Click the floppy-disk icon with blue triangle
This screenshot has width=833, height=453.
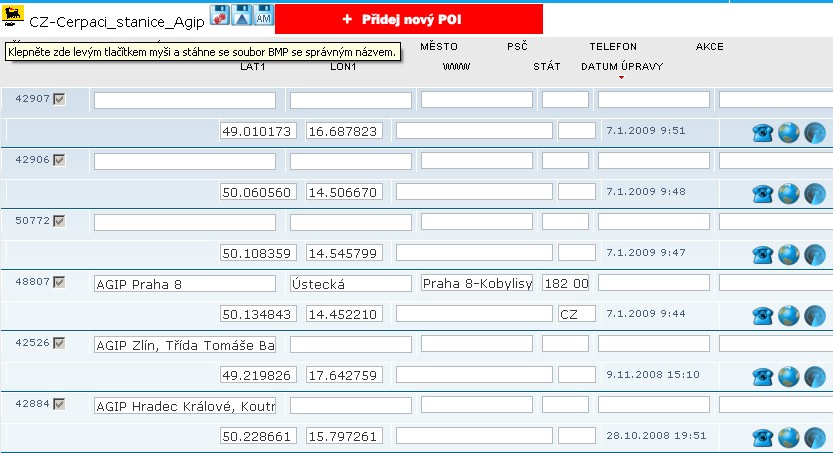[x=241, y=14]
